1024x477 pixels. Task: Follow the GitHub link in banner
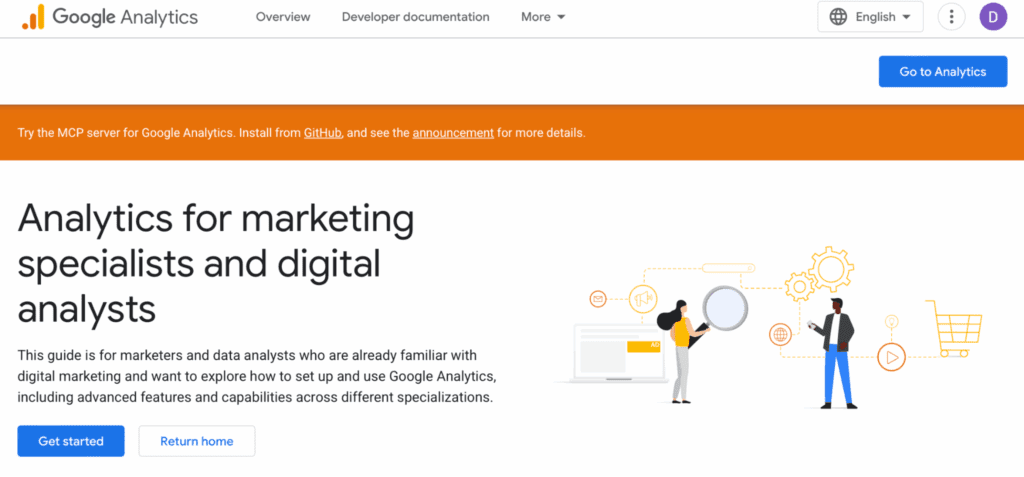coord(323,133)
